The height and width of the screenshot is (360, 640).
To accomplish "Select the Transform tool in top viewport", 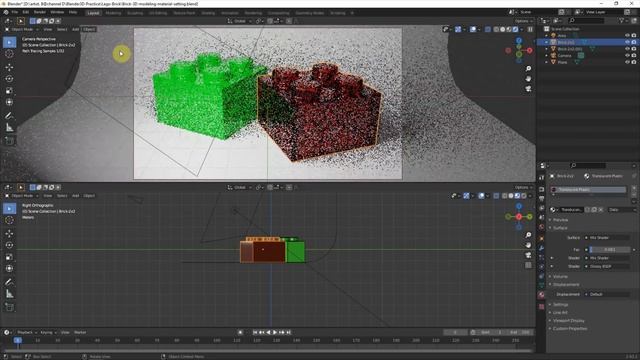I will (9, 102).
